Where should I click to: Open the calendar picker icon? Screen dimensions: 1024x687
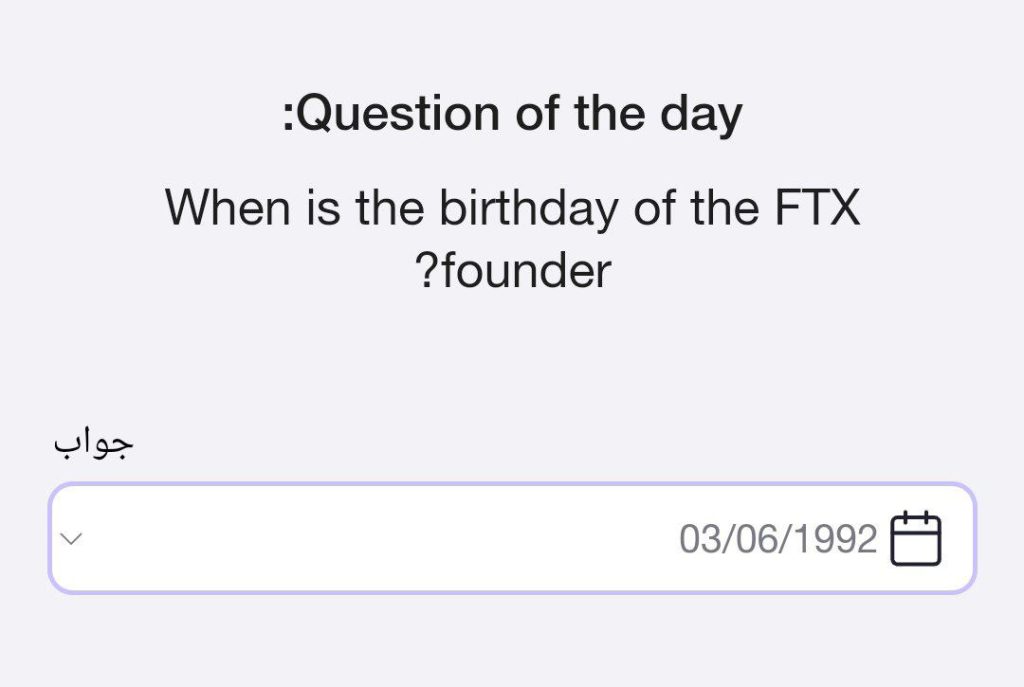pos(916,539)
